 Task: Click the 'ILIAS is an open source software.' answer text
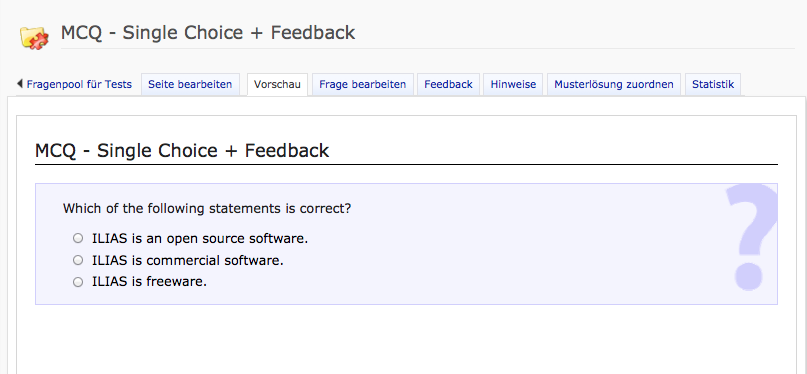[200, 239]
